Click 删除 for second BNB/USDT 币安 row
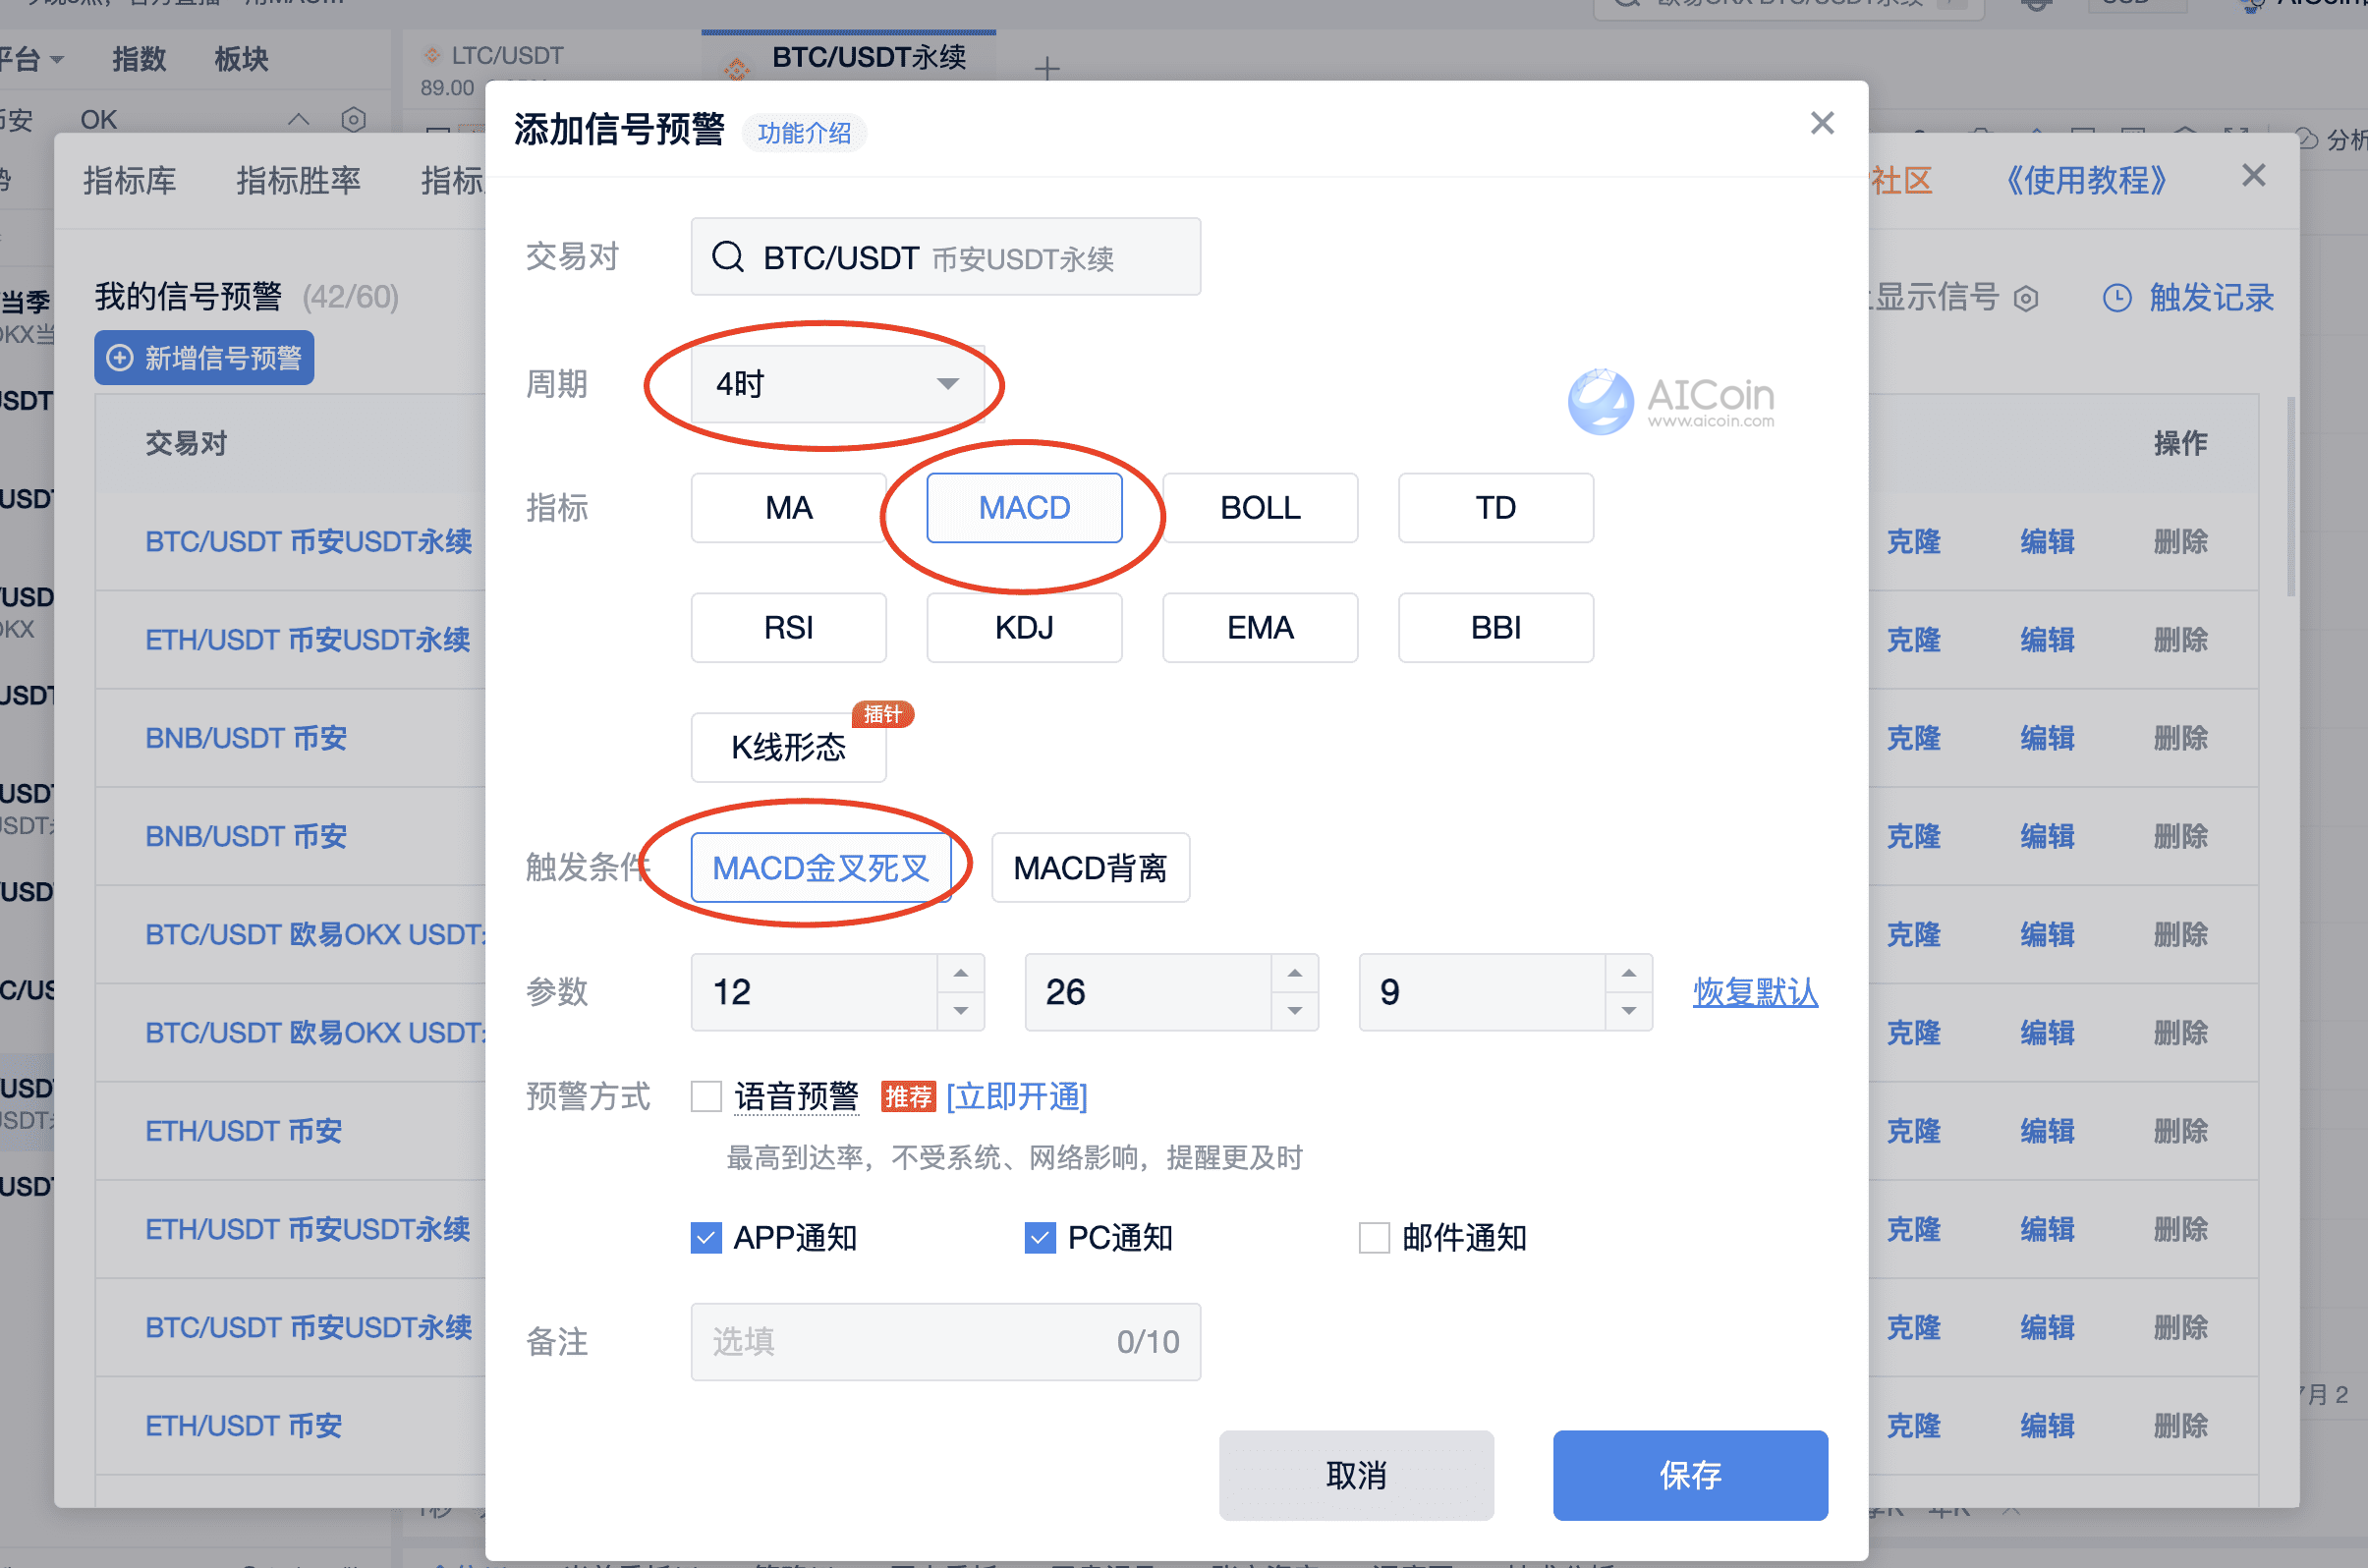 (2181, 836)
